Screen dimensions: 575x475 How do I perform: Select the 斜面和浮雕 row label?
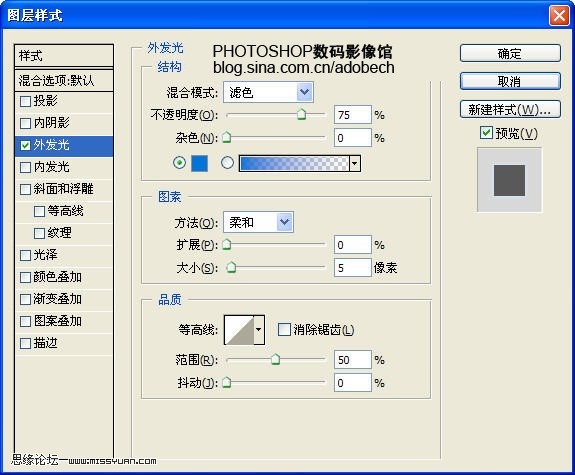point(63,189)
